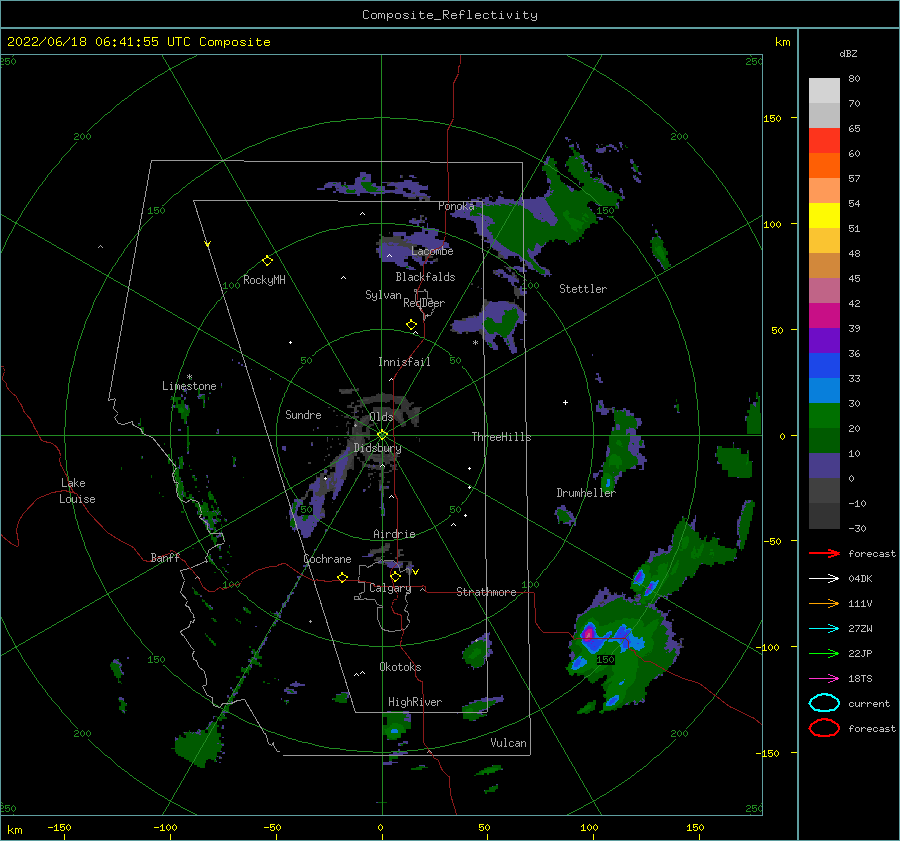900x841 pixels.
Task: Click the RockyMH map label
Action: [x=264, y=280]
